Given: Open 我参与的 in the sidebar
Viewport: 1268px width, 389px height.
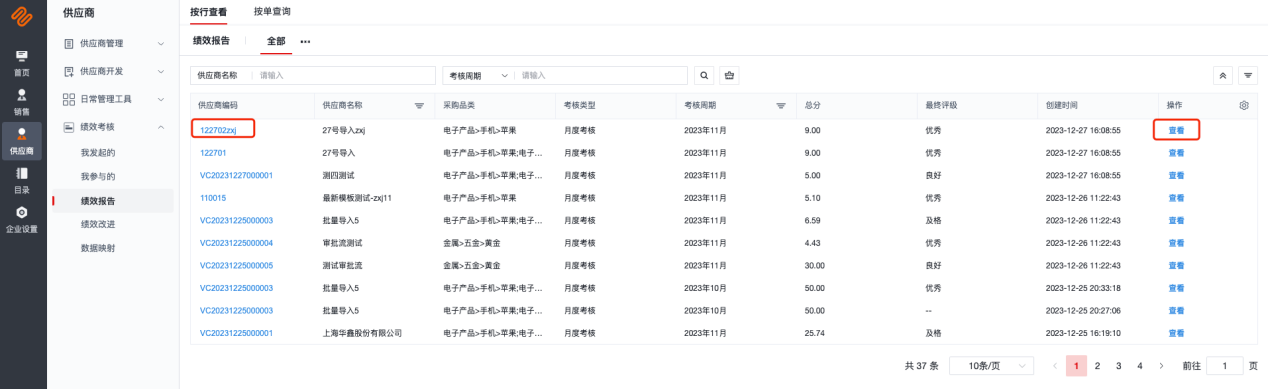Looking at the screenshot, I should coord(98,176).
